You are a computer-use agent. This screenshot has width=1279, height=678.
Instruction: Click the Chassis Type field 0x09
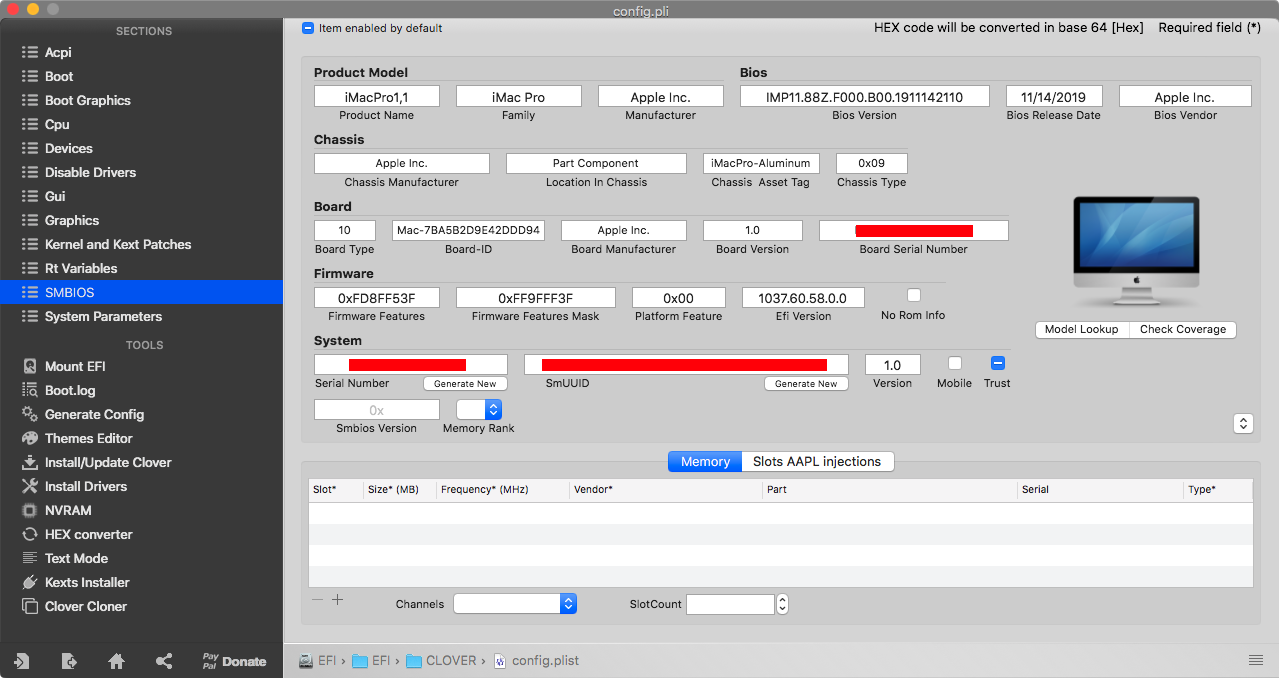pos(871,163)
